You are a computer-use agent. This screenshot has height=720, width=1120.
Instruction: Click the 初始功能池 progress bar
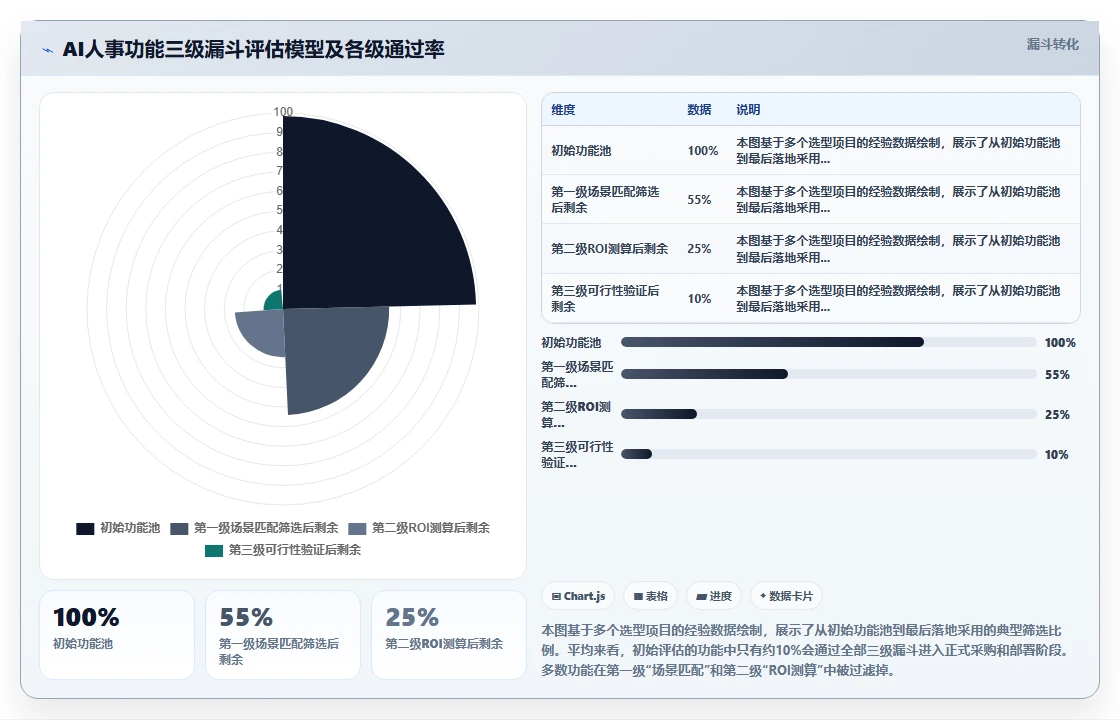[x=829, y=342]
